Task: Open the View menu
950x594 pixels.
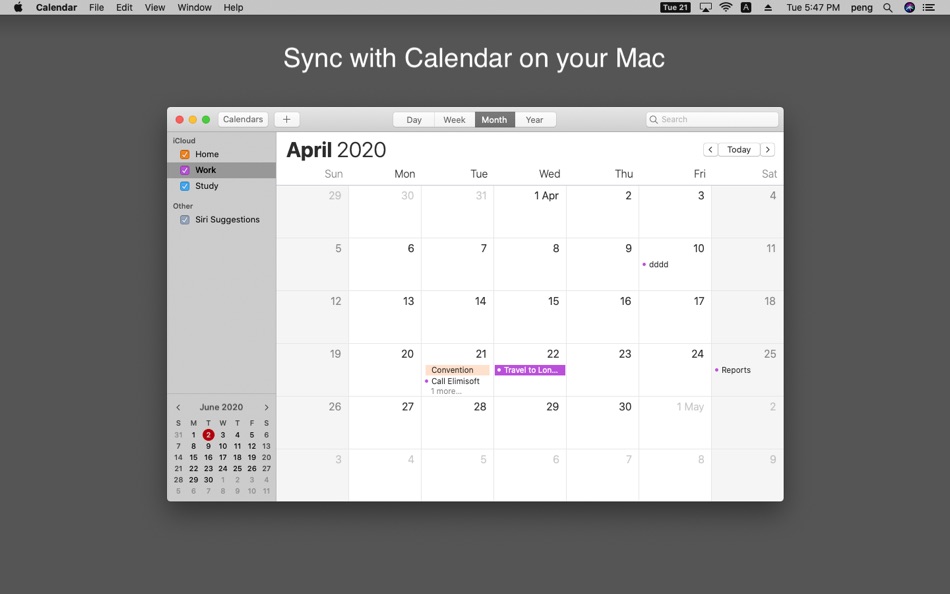Action: [154, 7]
